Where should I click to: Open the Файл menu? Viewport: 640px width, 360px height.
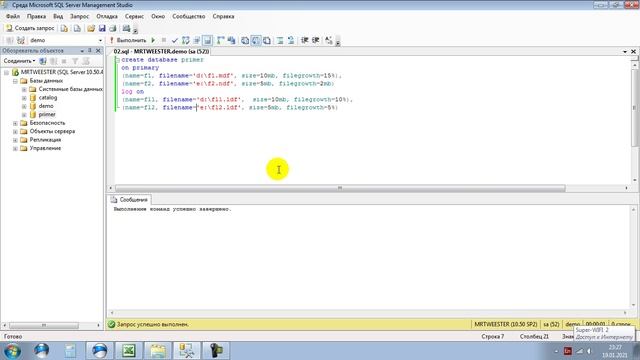13,16
